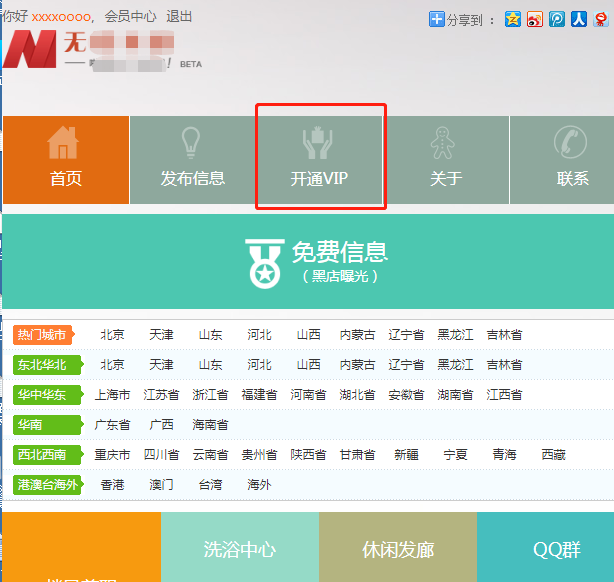Select 华中华东 region tag

tap(42, 395)
